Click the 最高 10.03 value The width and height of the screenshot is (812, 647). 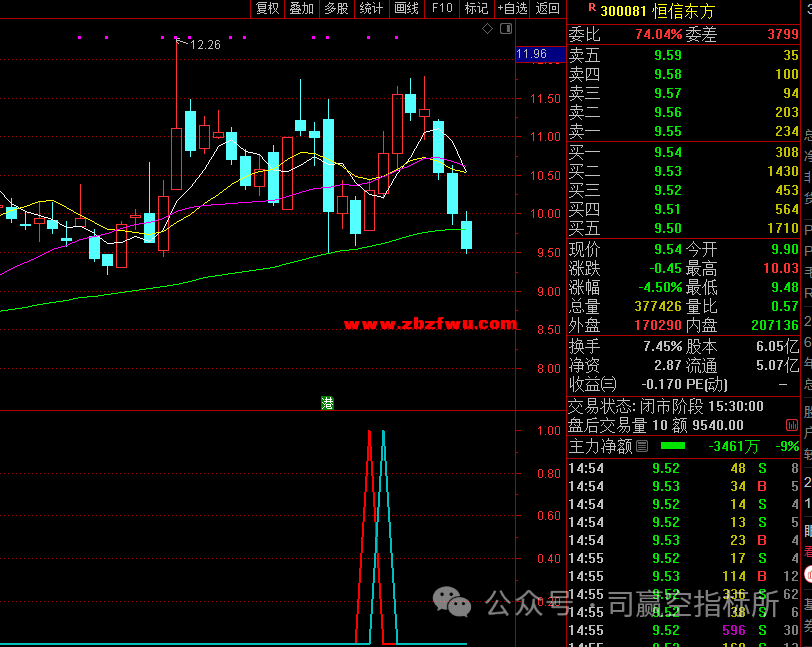(x=781, y=268)
